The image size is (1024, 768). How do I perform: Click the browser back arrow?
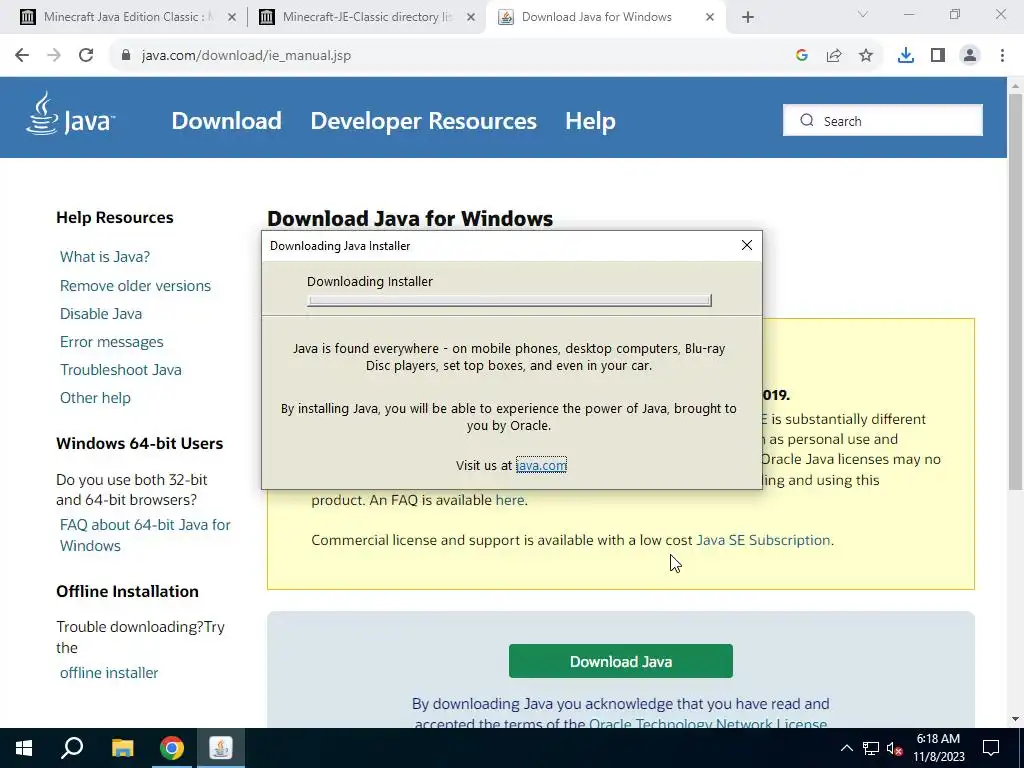[22, 56]
